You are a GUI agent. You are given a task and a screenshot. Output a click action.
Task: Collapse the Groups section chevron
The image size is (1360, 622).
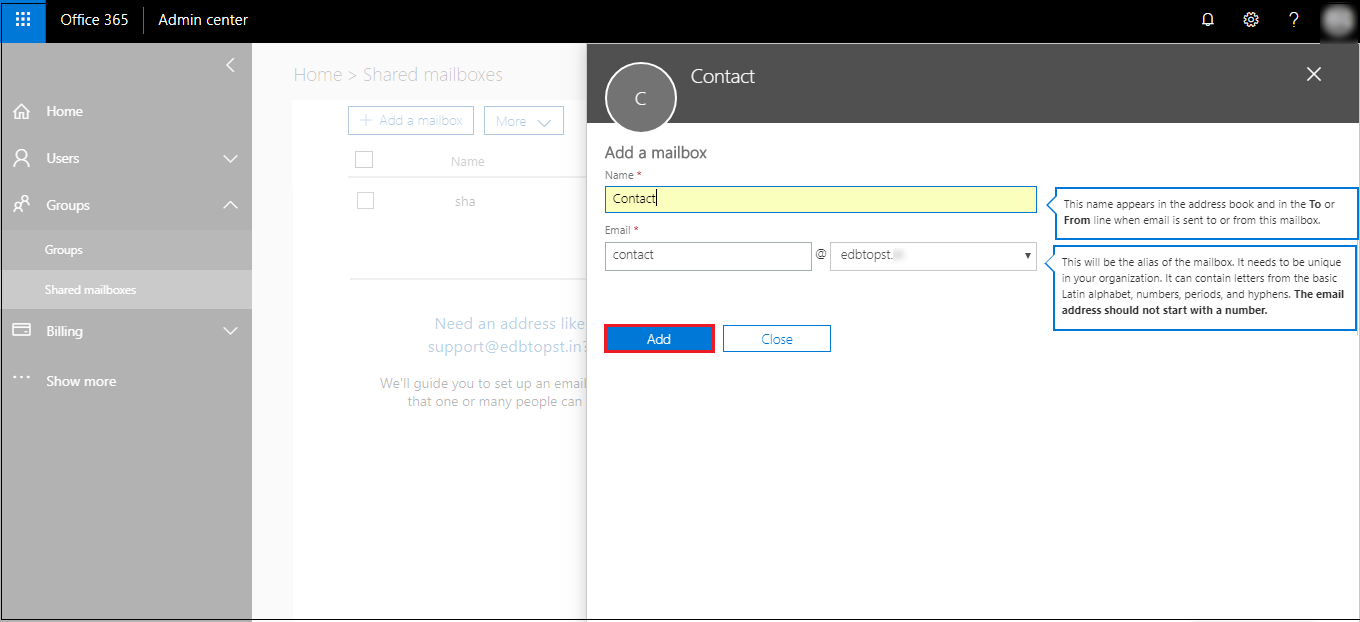[x=230, y=205]
